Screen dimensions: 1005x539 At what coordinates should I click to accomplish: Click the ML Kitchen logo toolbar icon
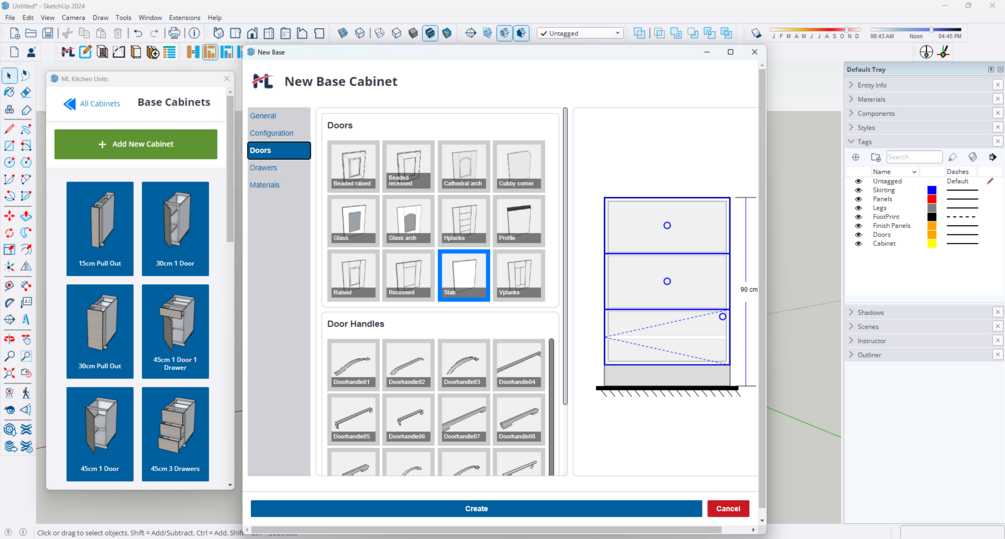click(67, 52)
